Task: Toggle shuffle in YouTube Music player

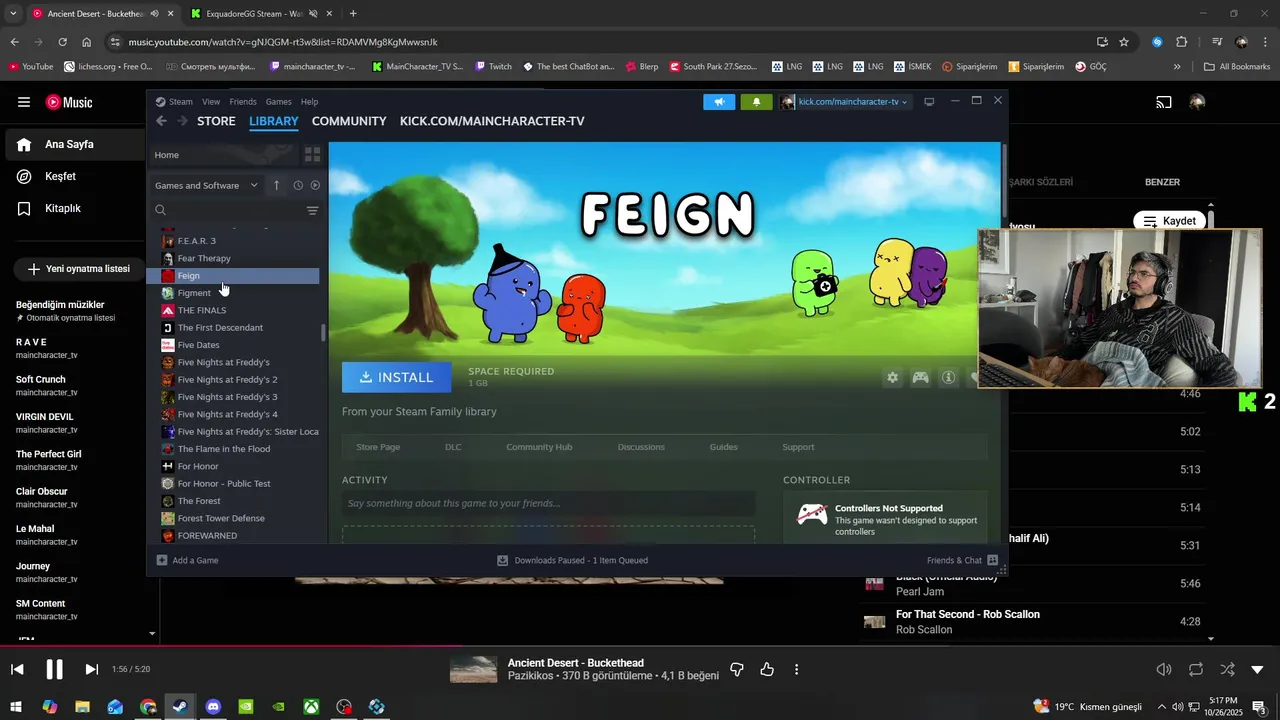Action: pos(1227,669)
